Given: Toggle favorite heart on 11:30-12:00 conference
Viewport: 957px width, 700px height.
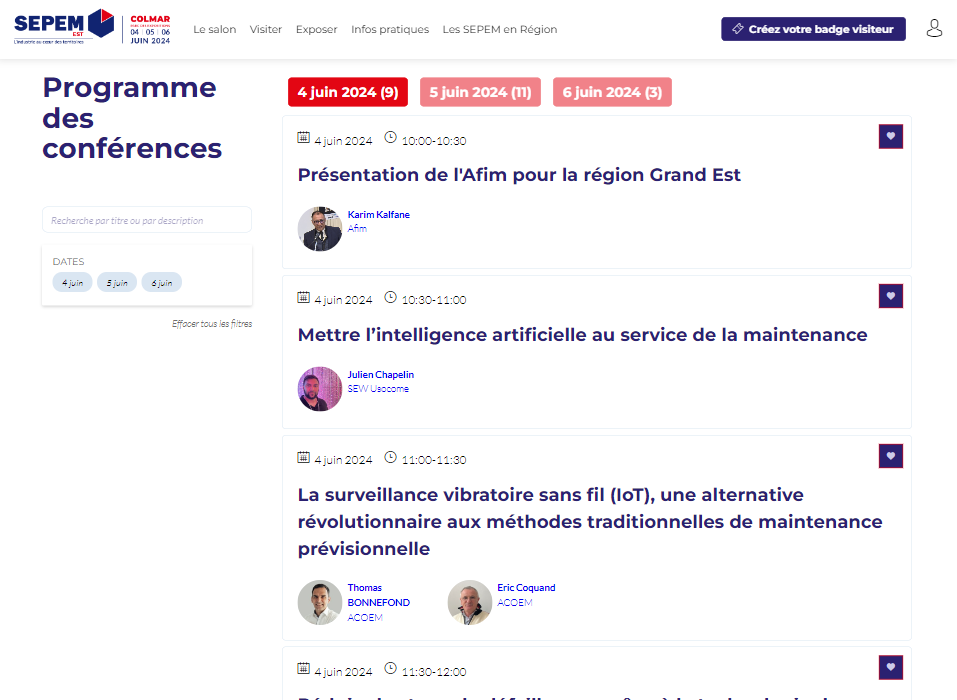Looking at the screenshot, I should click(890, 668).
